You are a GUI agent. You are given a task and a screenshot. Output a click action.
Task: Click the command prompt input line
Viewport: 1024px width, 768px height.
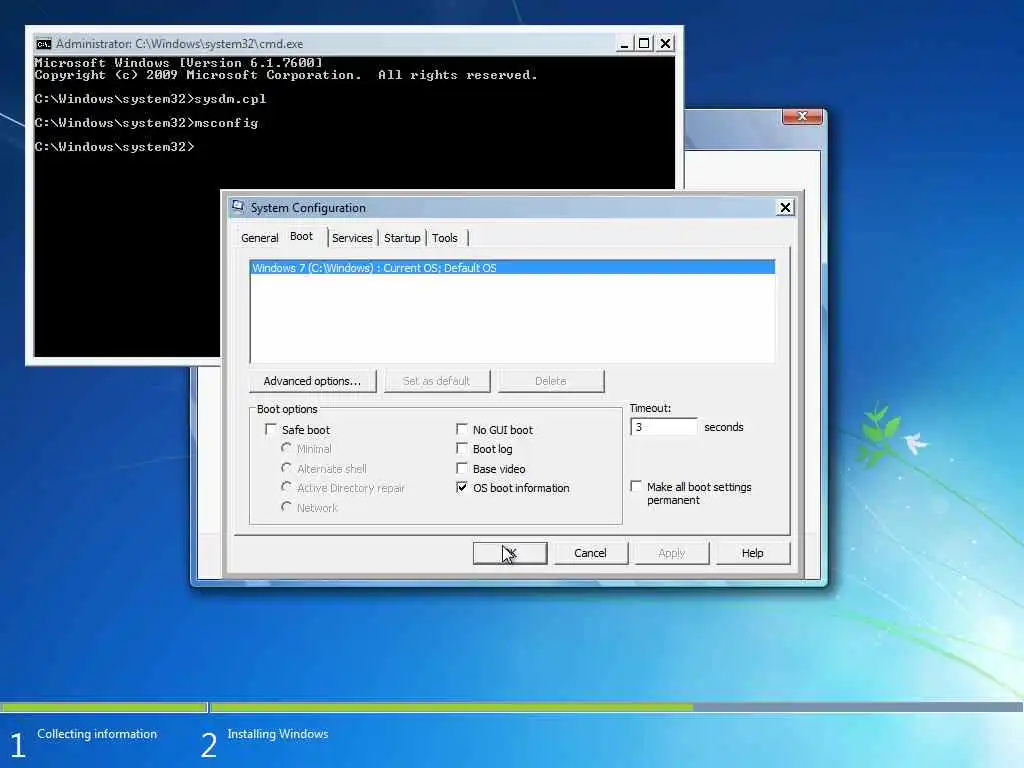point(114,147)
